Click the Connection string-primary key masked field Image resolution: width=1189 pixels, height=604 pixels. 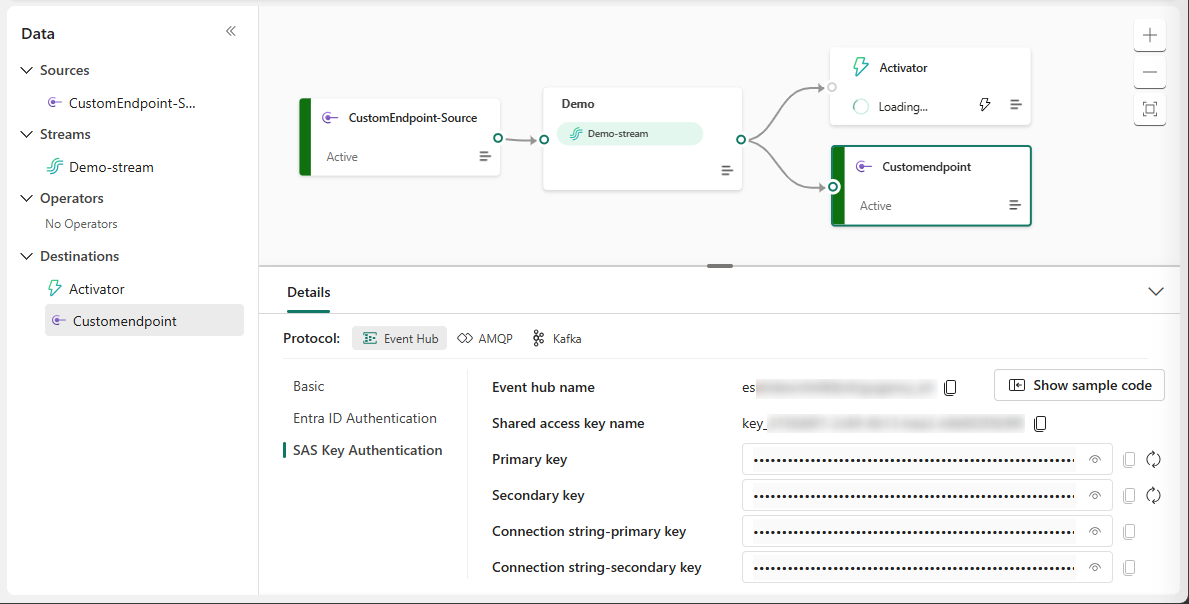click(927, 531)
